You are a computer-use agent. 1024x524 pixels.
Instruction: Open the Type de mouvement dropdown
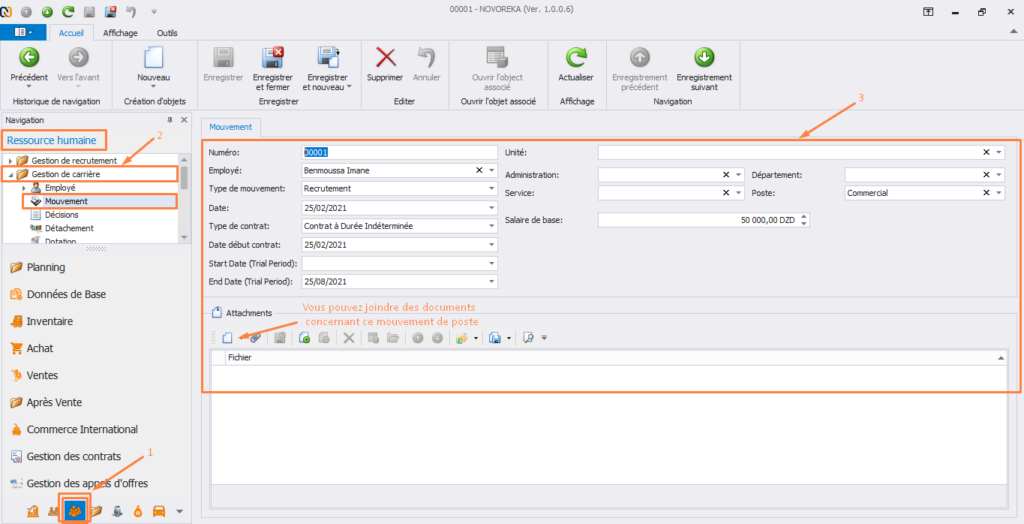tap(491, 189)
